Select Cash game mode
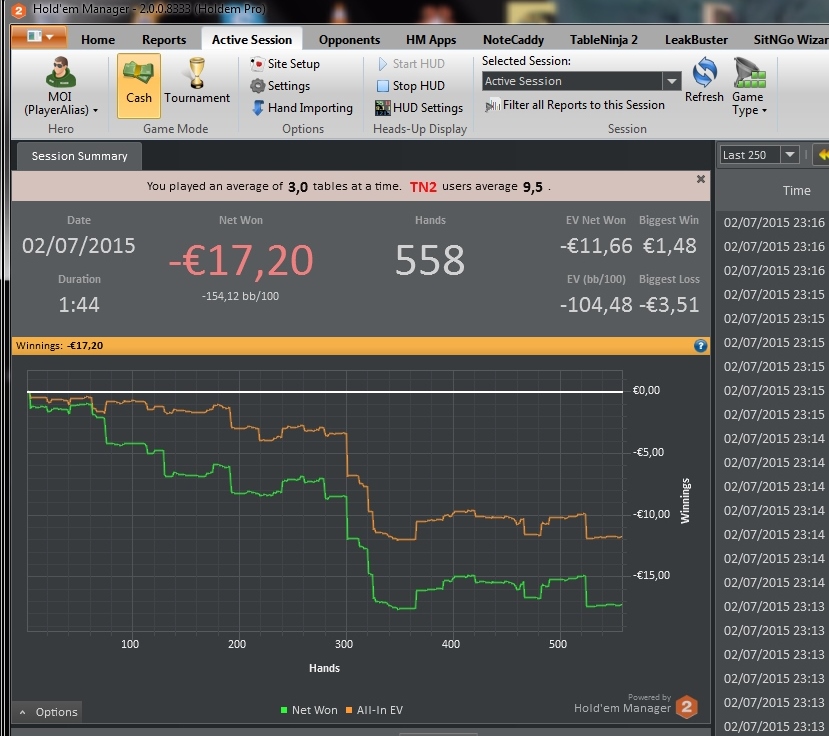The width and height of the screenshot is (829, 736). pyautogui.click(x=139, y=85)
